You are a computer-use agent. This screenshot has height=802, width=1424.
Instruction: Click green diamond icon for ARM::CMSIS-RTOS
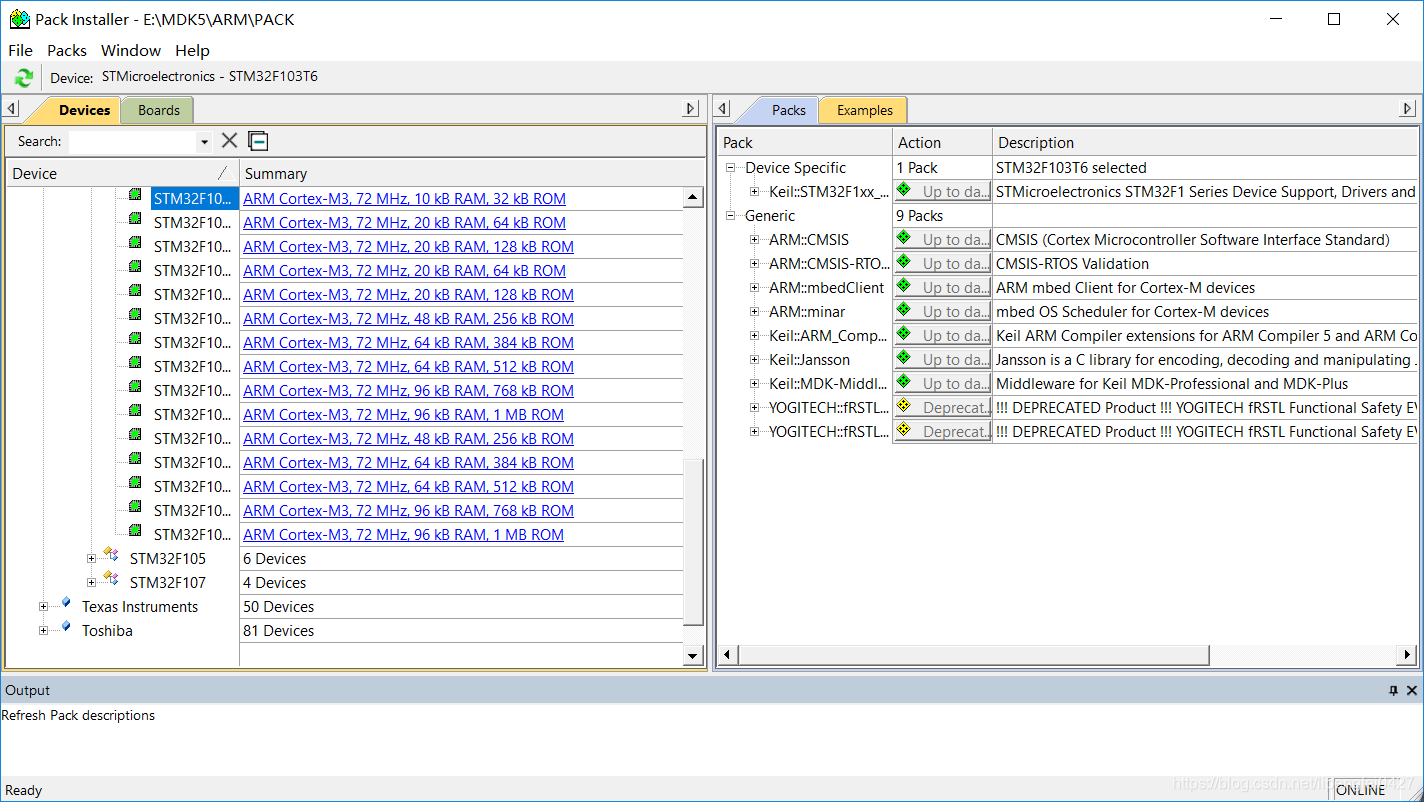point(904,262)
